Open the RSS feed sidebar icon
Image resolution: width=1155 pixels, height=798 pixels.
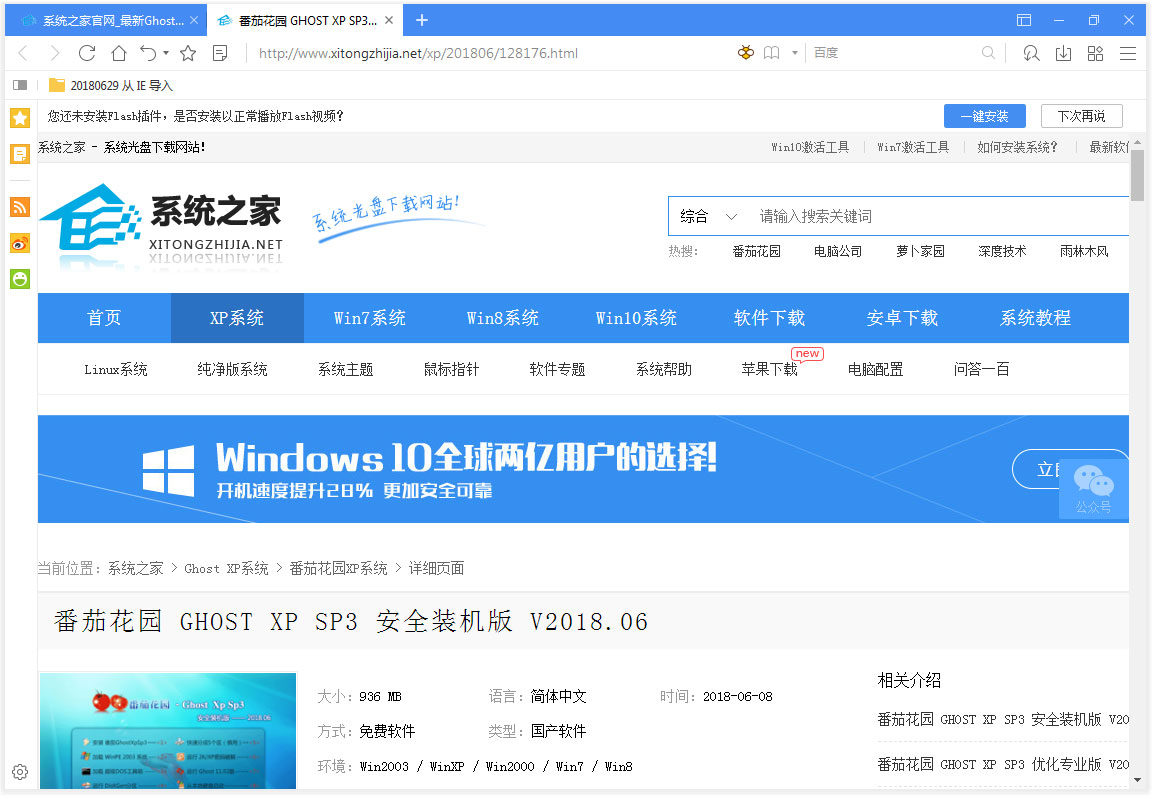20,208
